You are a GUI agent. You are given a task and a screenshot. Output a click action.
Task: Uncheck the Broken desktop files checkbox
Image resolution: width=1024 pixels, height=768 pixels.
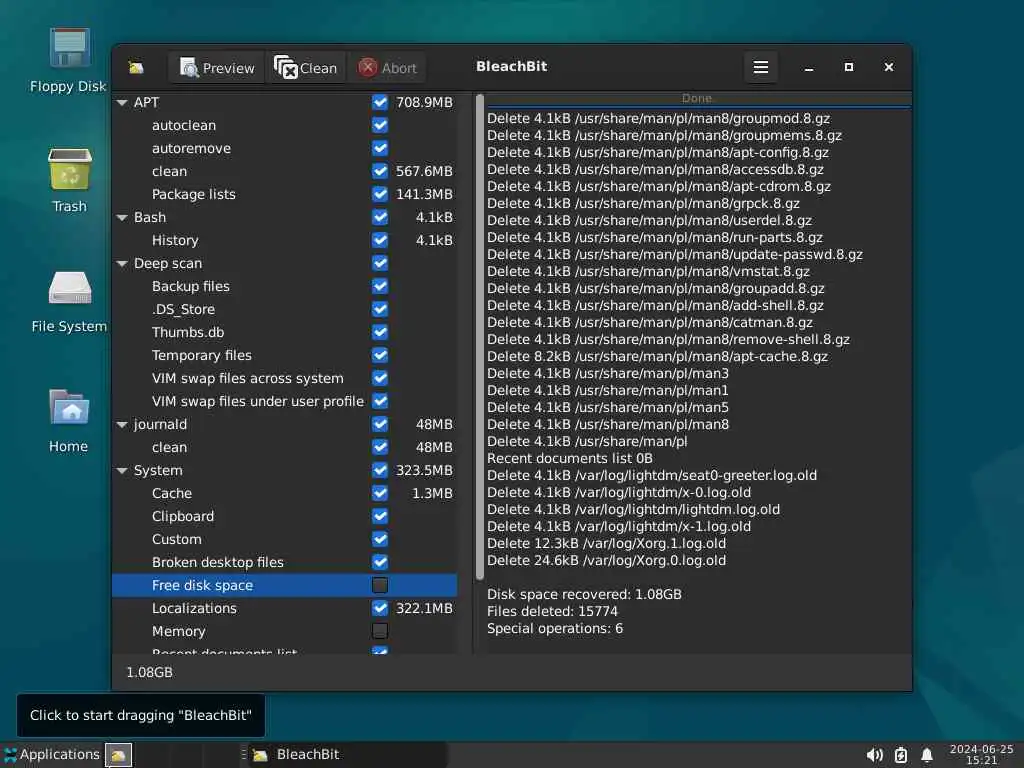click(380, 562)
